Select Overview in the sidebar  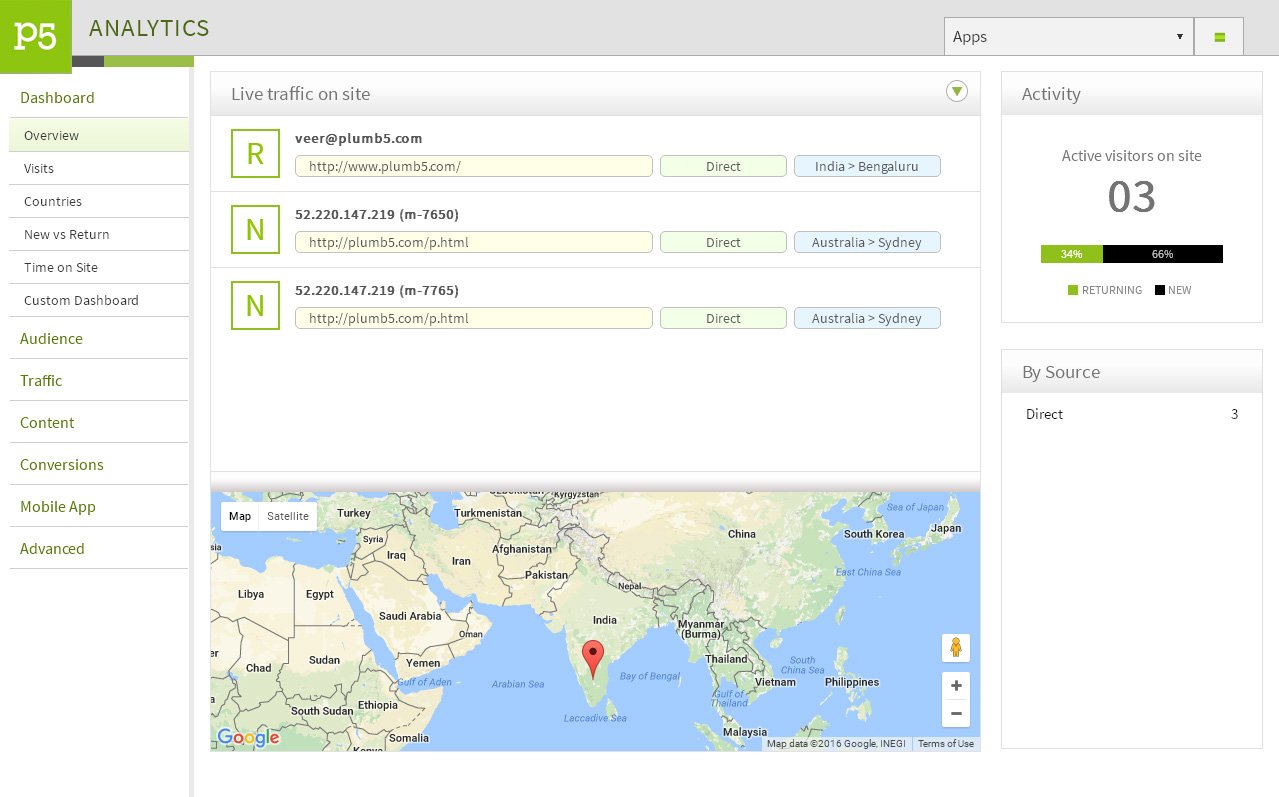point(99,135)
